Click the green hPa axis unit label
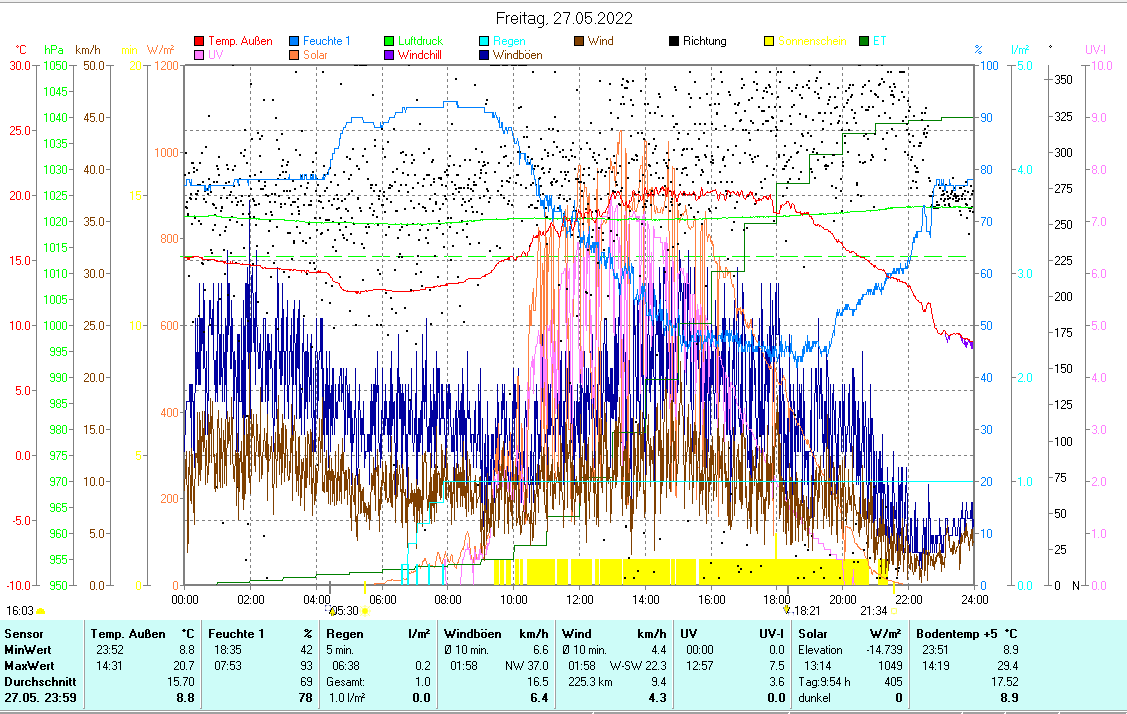The image size is (1127, 714). tap(54, 50)
